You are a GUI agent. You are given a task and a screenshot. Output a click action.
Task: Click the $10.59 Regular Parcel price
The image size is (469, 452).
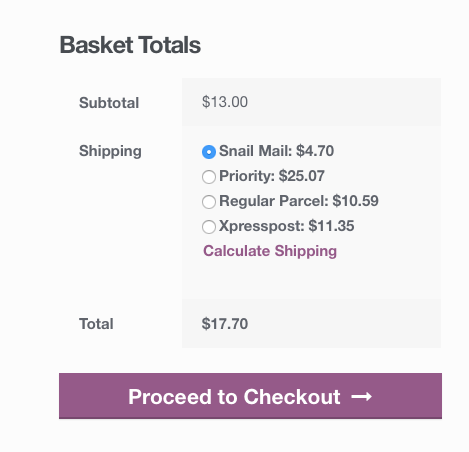point(356,201)
